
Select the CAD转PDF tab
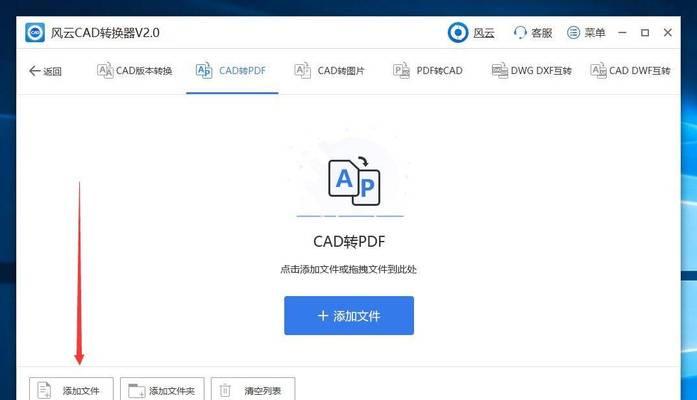coord(230,71)
